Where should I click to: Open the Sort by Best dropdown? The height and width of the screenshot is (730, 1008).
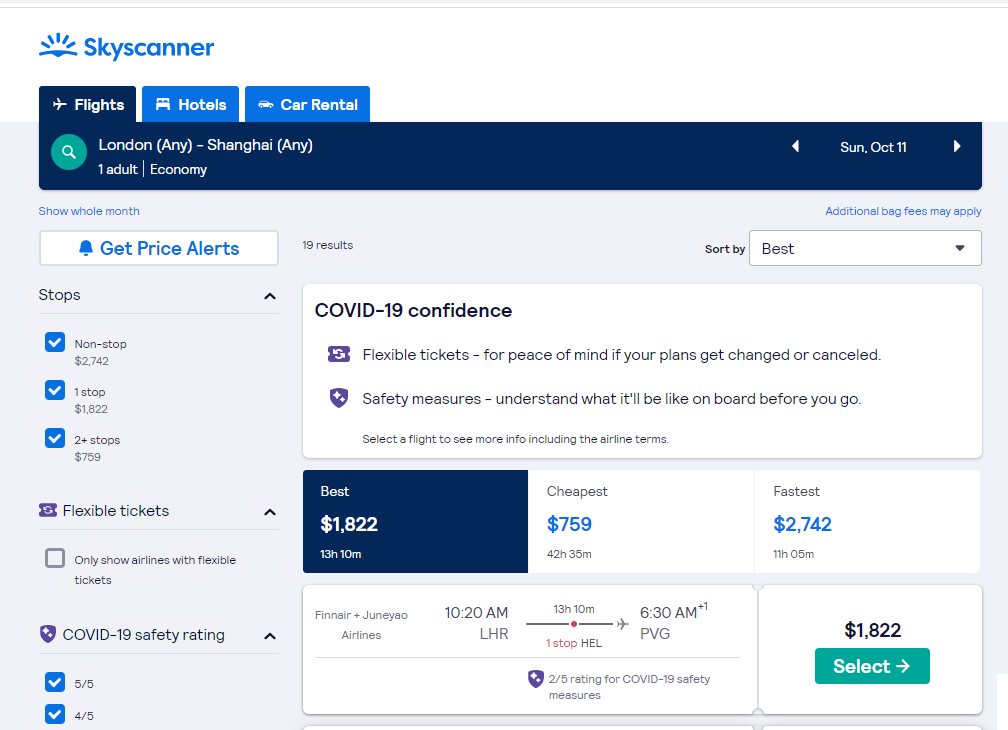point(865,248)
